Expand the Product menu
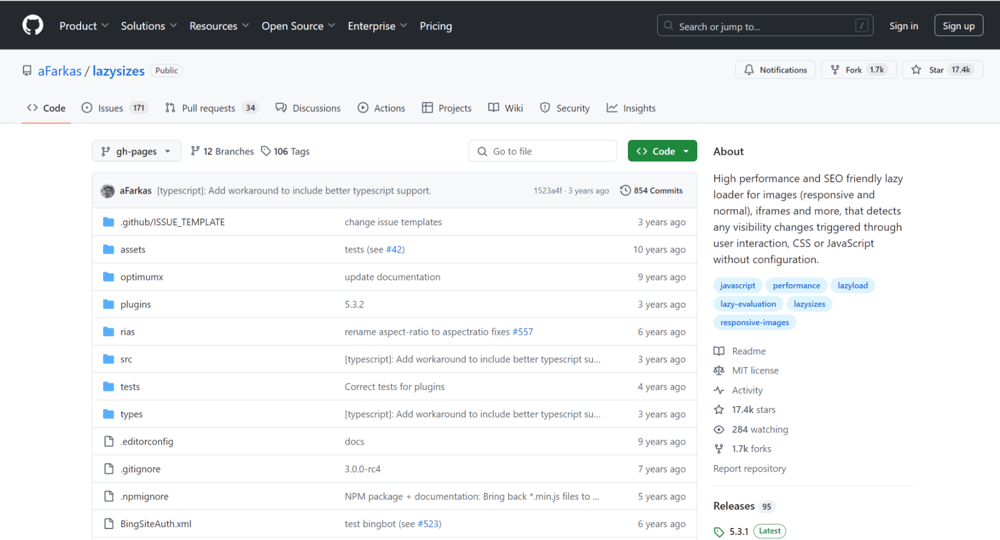This screenshot has width=1000, height=540. coord(84,26)
